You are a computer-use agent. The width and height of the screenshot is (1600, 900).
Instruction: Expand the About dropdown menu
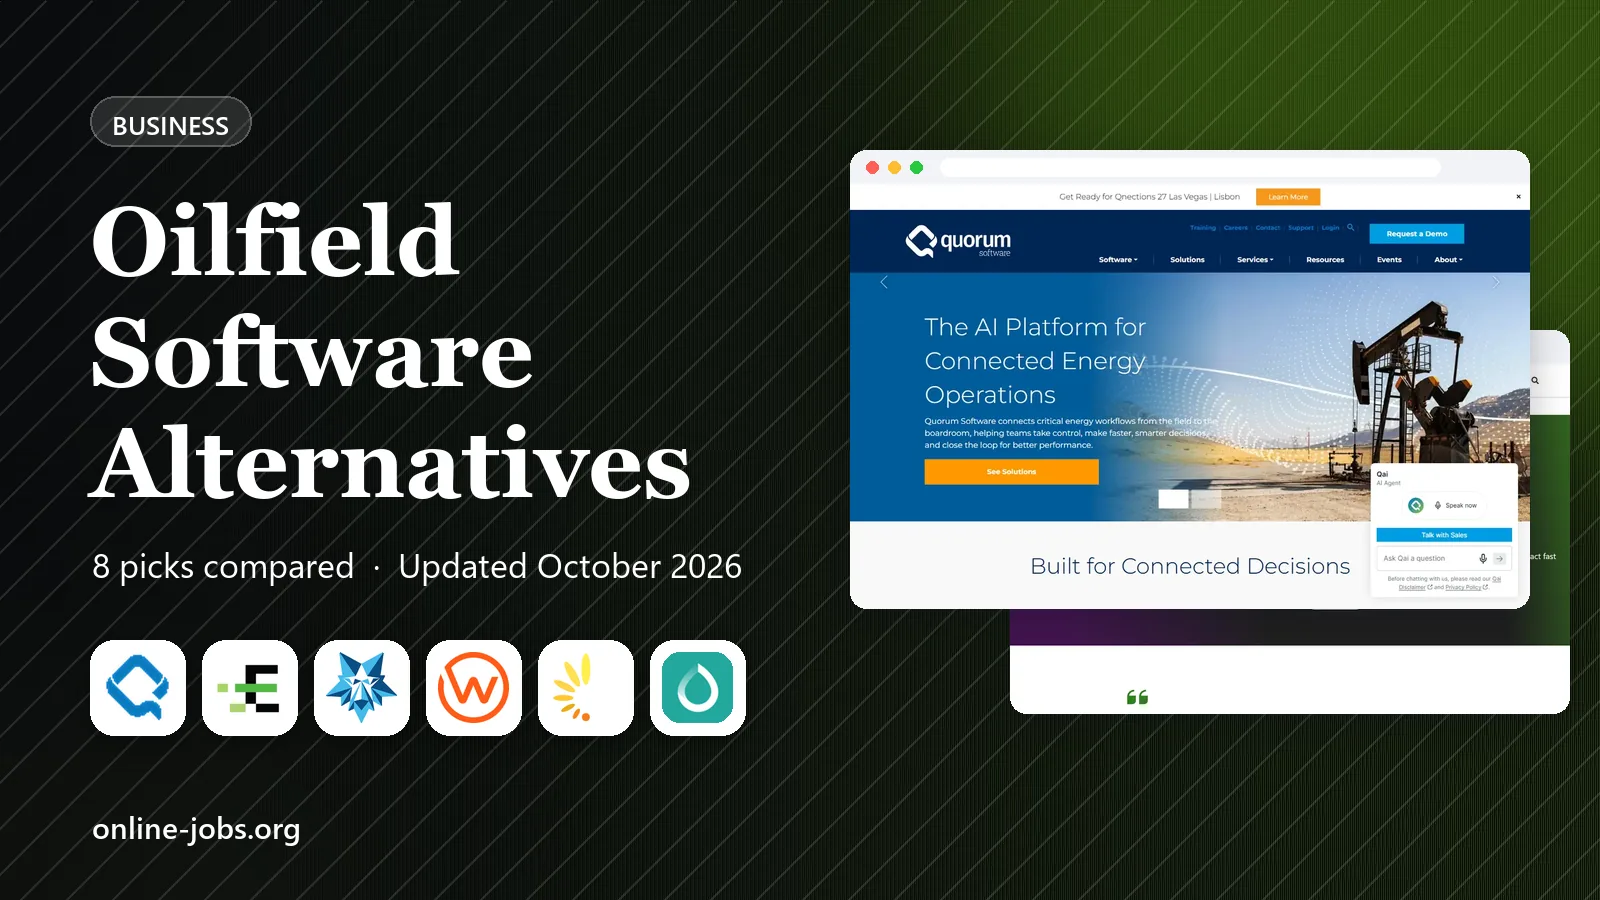pyautogui.click(x=1448, y=260)
